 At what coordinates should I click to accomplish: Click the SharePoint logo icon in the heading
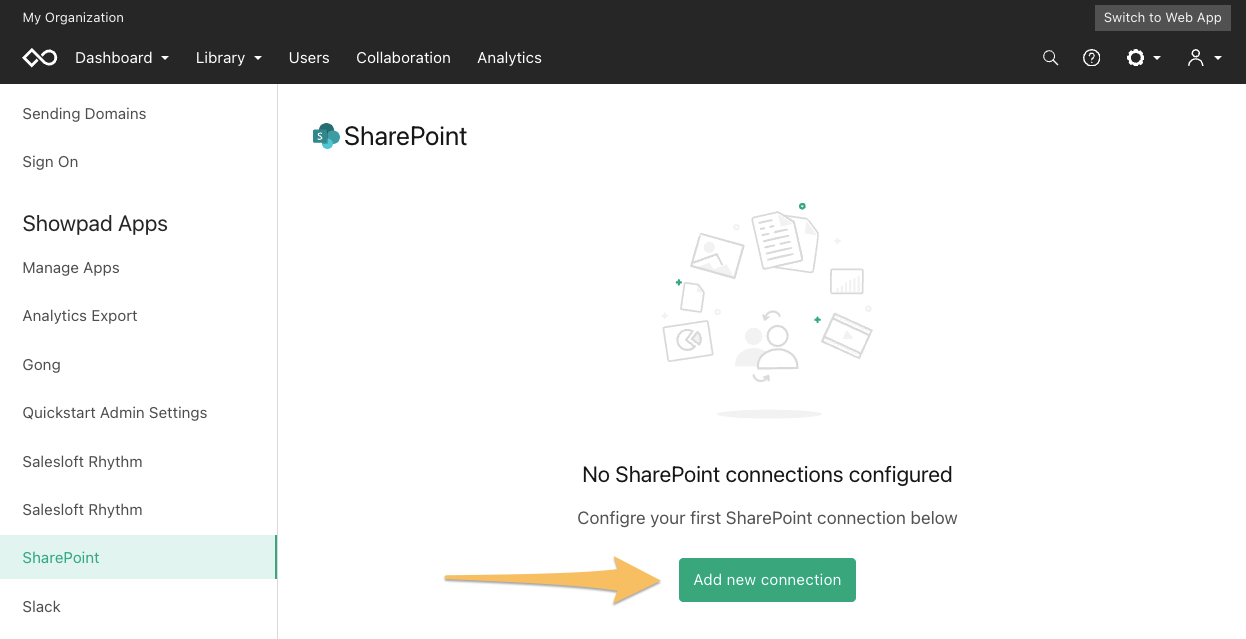point(326,136)
